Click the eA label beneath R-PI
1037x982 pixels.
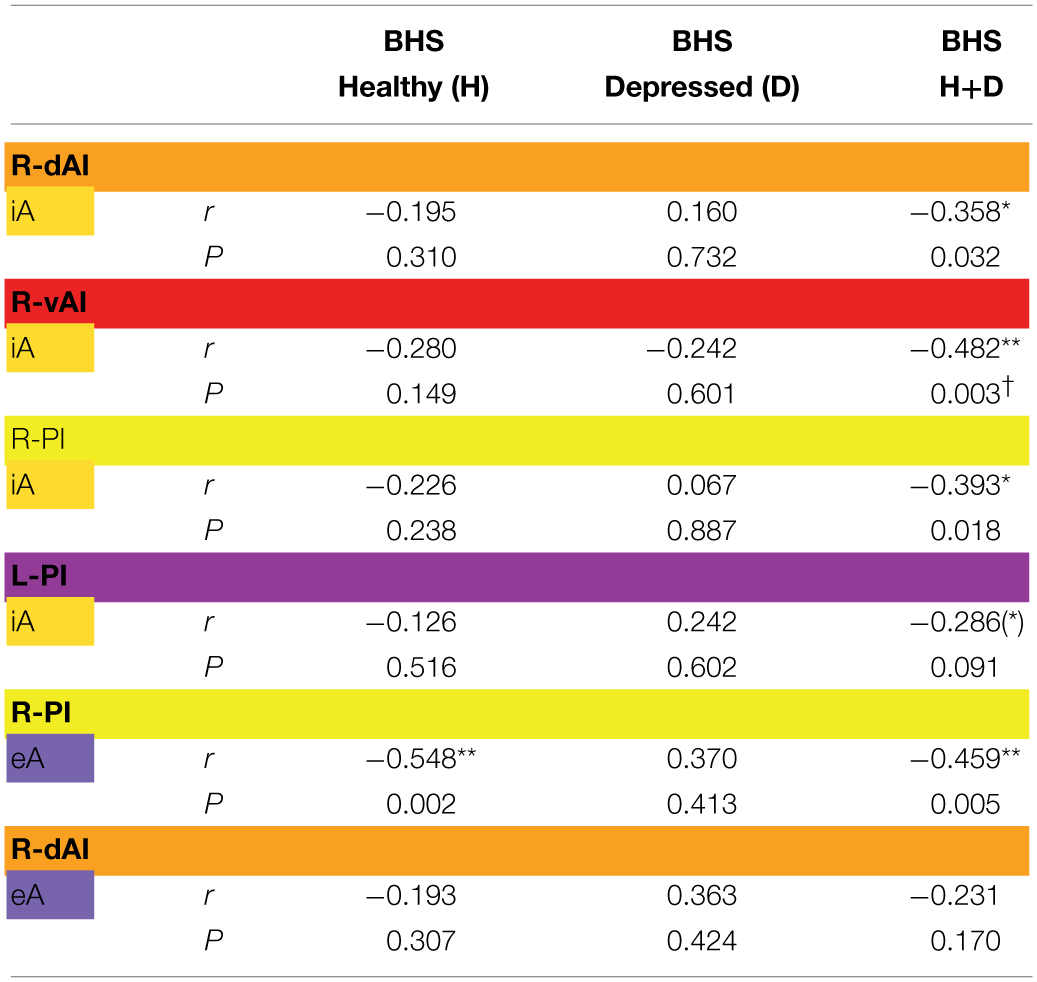click(50, 759)
